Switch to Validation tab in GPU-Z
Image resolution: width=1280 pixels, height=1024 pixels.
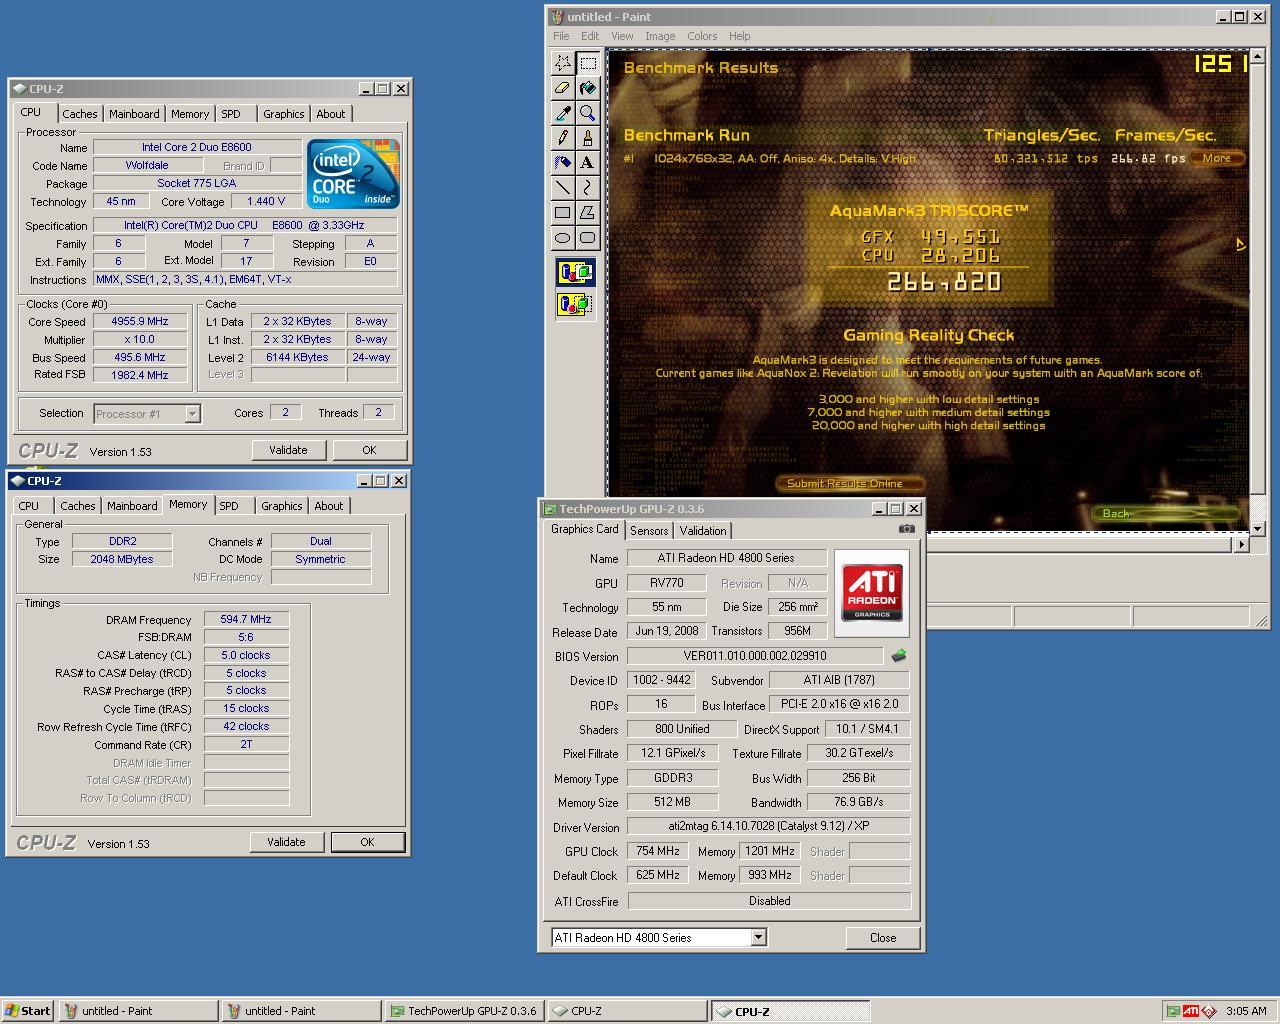[x=703, y=531]
